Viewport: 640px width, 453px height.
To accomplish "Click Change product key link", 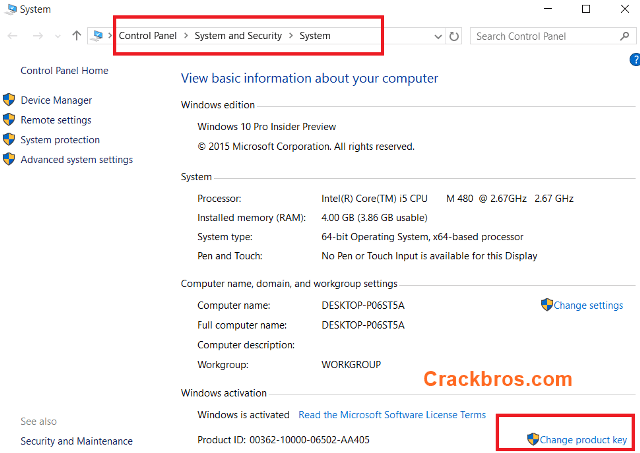I will click(583, 440).
